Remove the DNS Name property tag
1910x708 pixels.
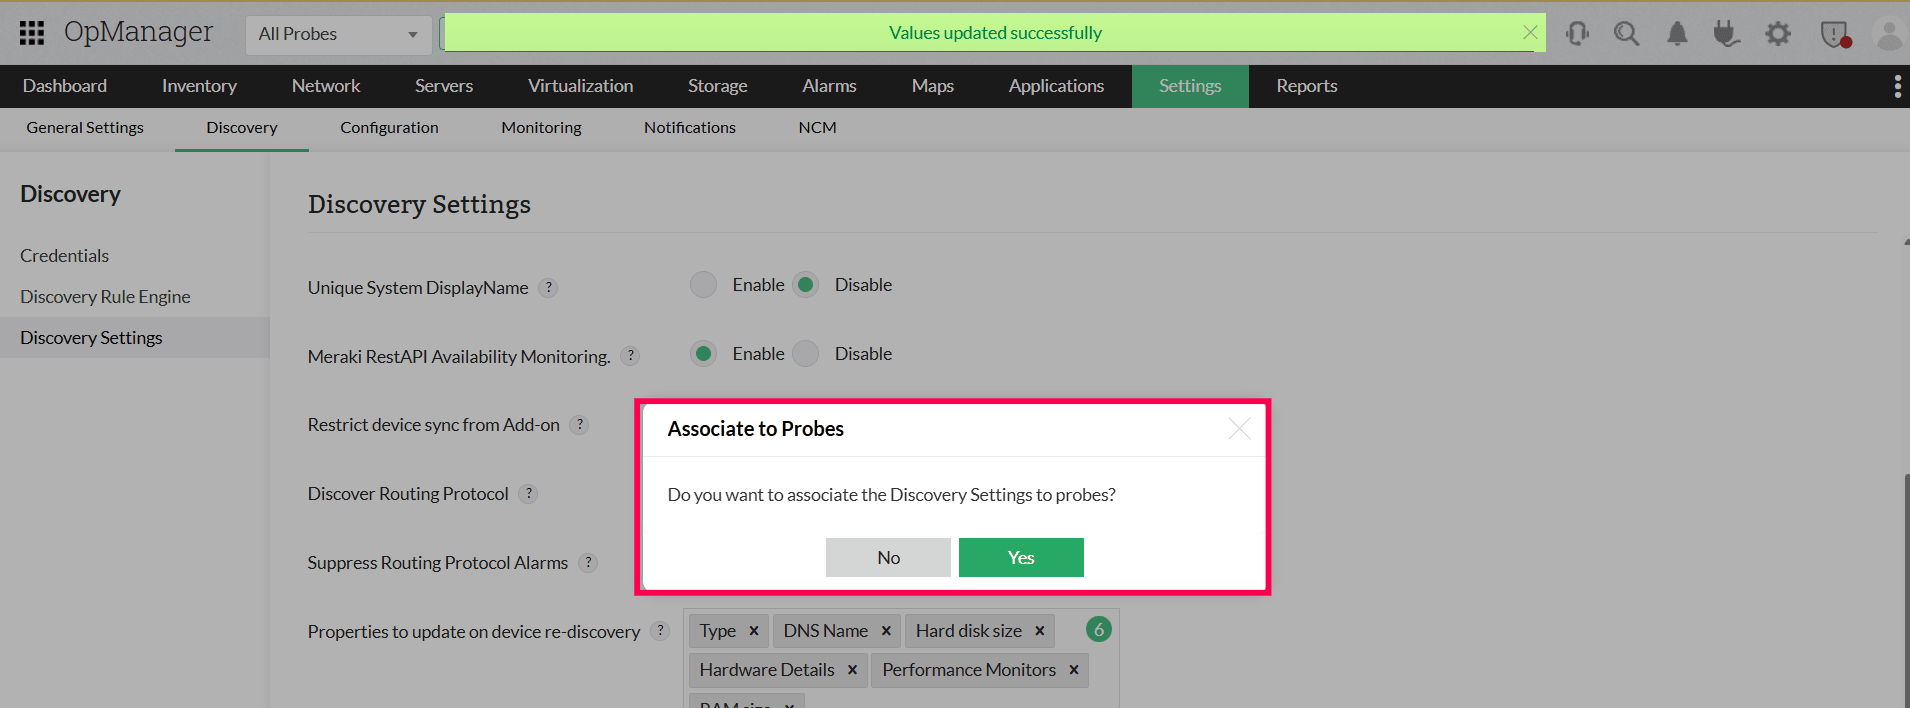click(x=886, y=631)
